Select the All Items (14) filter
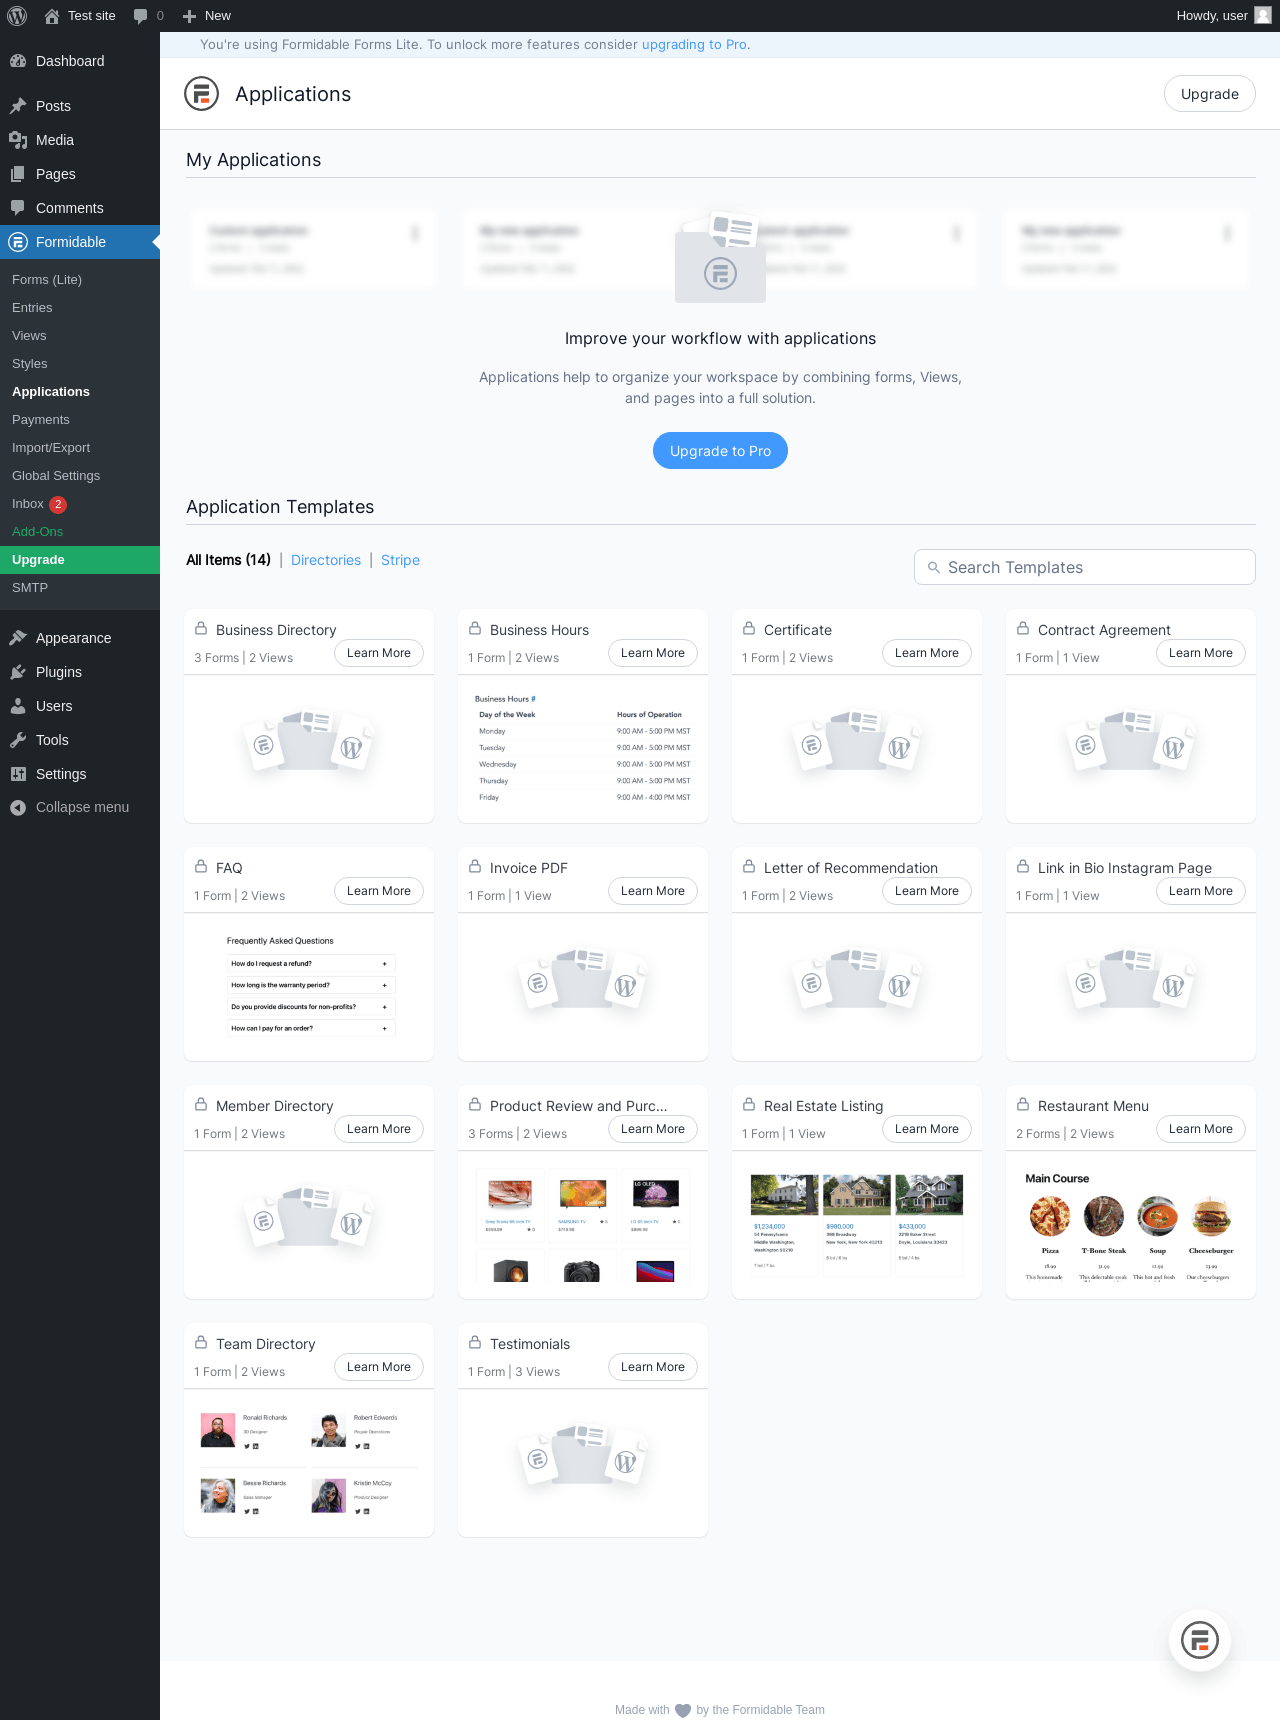The width and height of the screenshot is (1280, 1720). click(228, 560)
